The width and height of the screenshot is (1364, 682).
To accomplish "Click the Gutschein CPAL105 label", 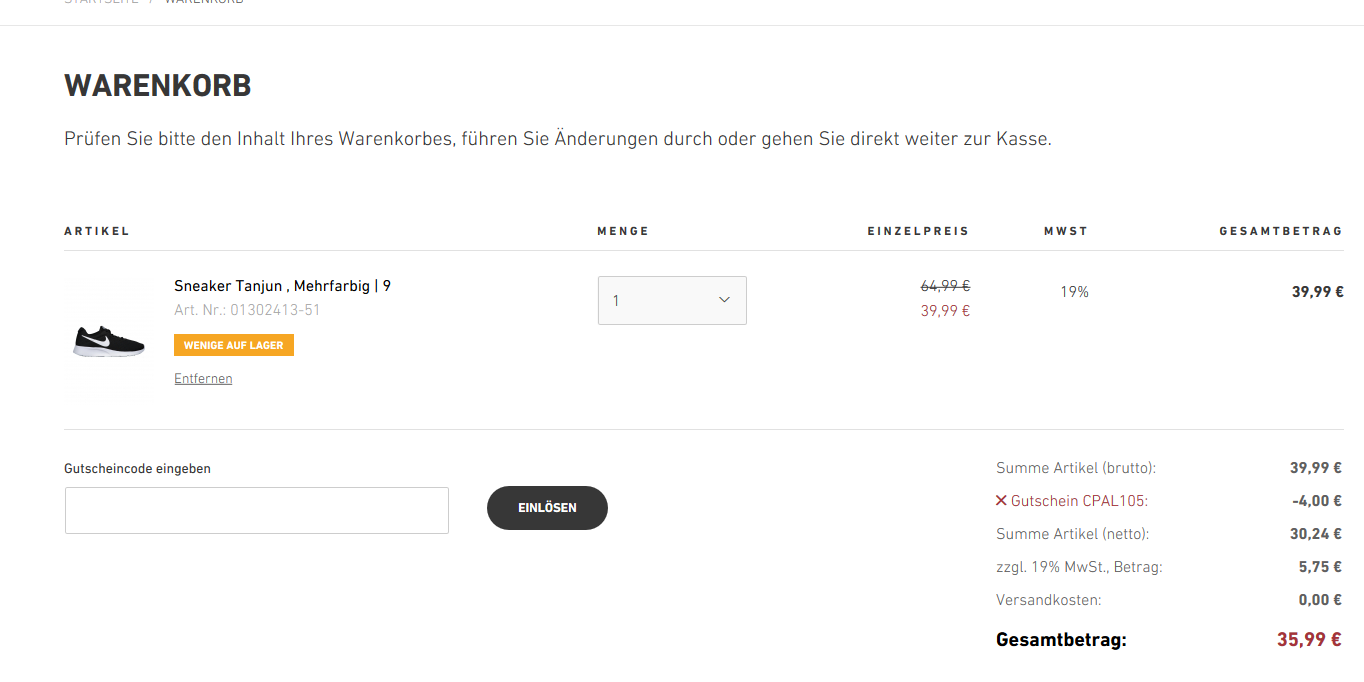I will 1079,501.
